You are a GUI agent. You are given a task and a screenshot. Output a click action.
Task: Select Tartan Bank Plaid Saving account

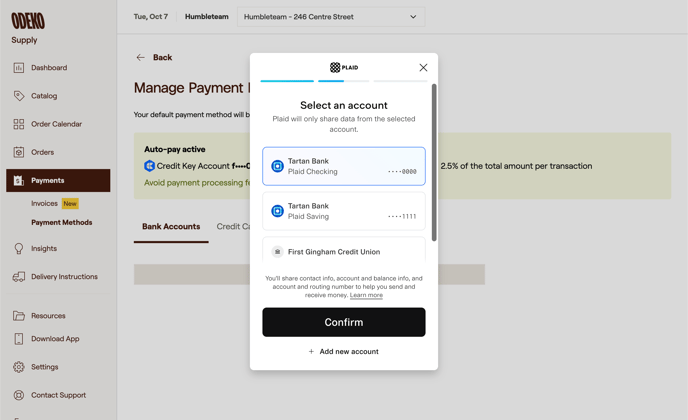[x=343, y=211]
